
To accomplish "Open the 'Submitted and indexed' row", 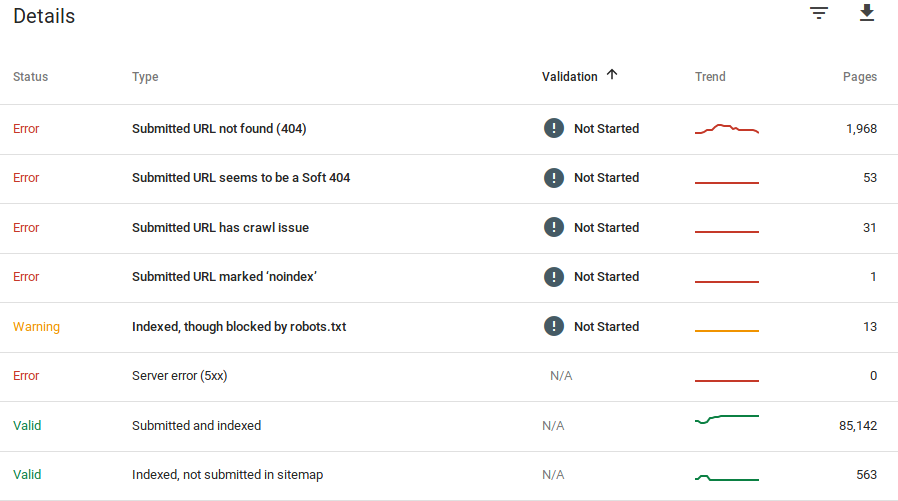I will tap(196, 426).
